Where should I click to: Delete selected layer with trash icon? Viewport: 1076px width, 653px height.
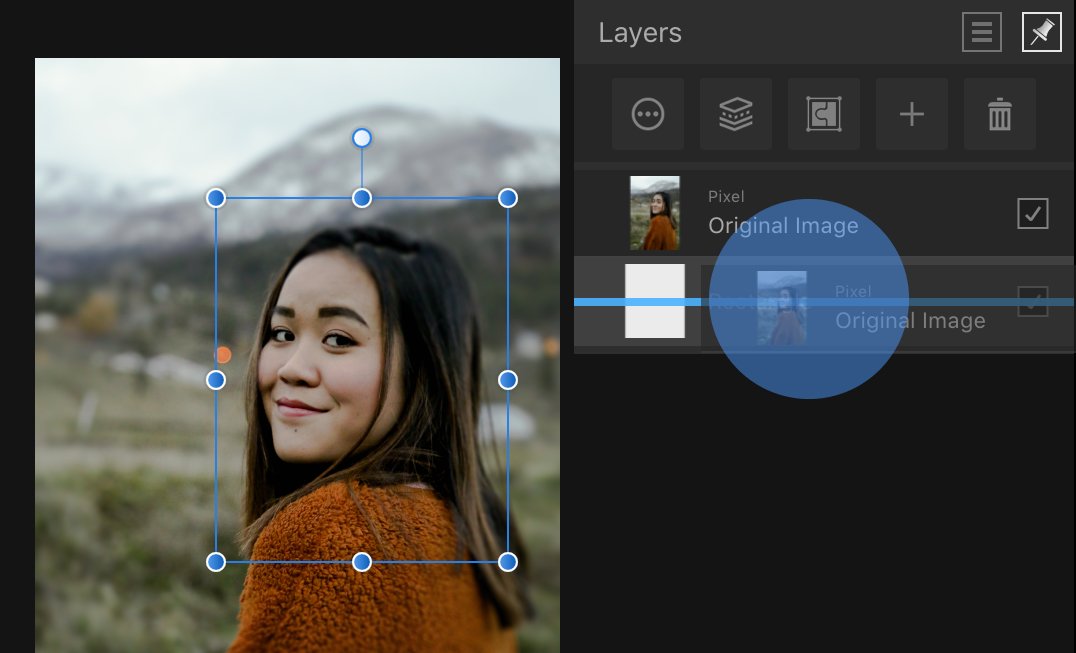1000,114
